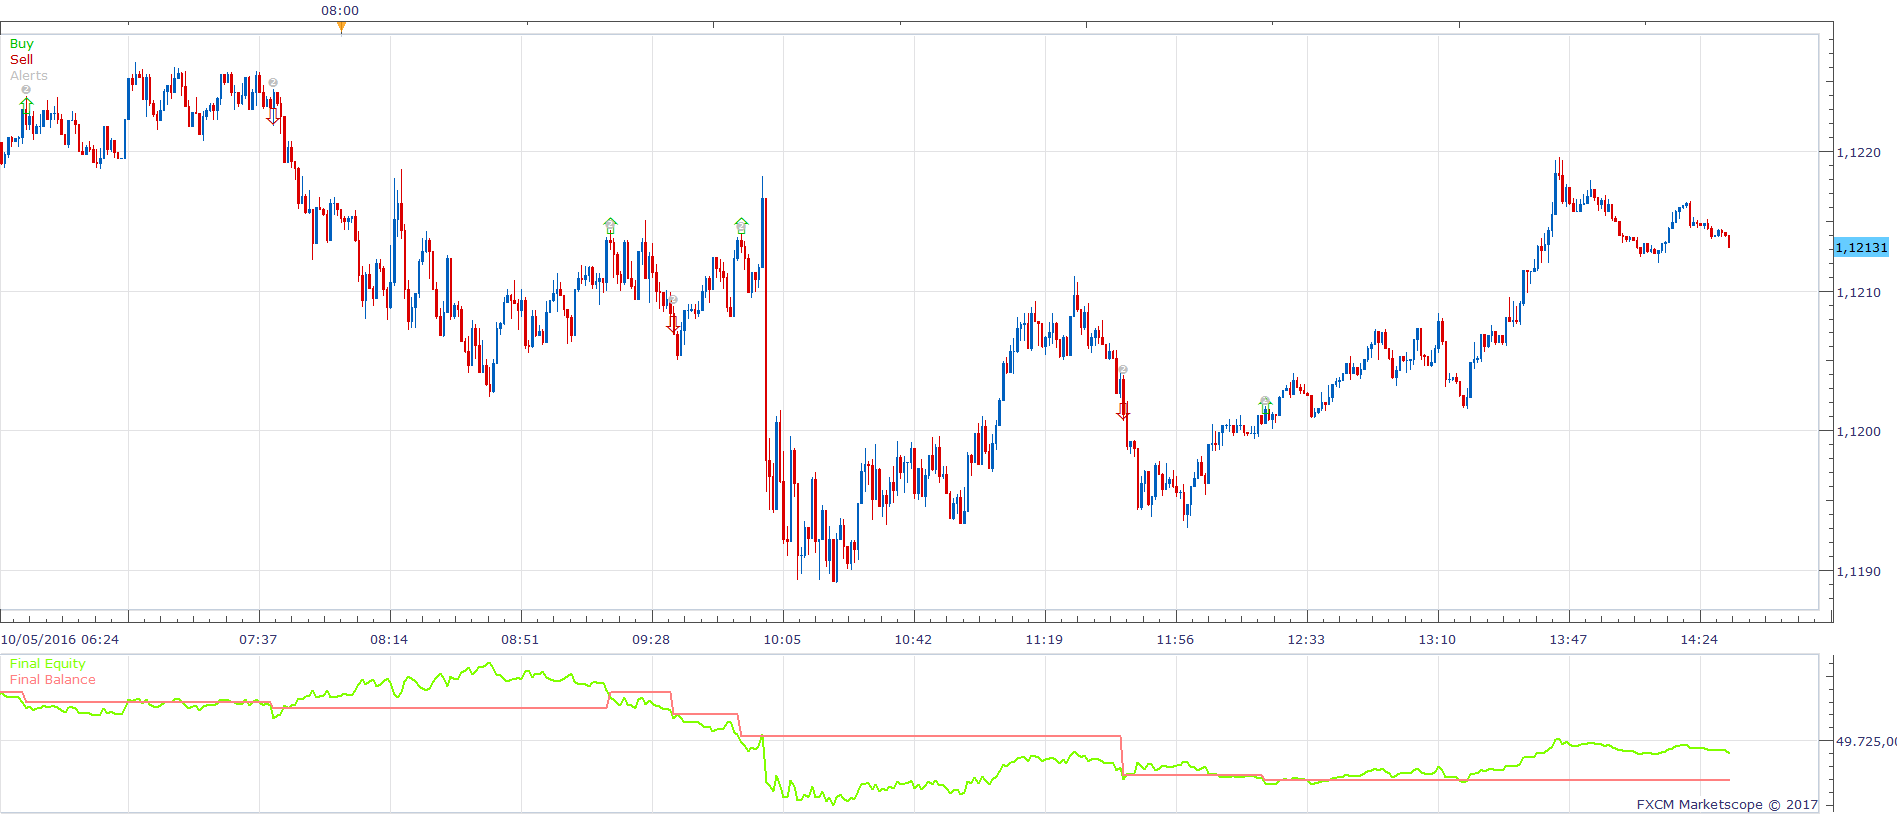Click the Alerts legend label

click(29, 76)
